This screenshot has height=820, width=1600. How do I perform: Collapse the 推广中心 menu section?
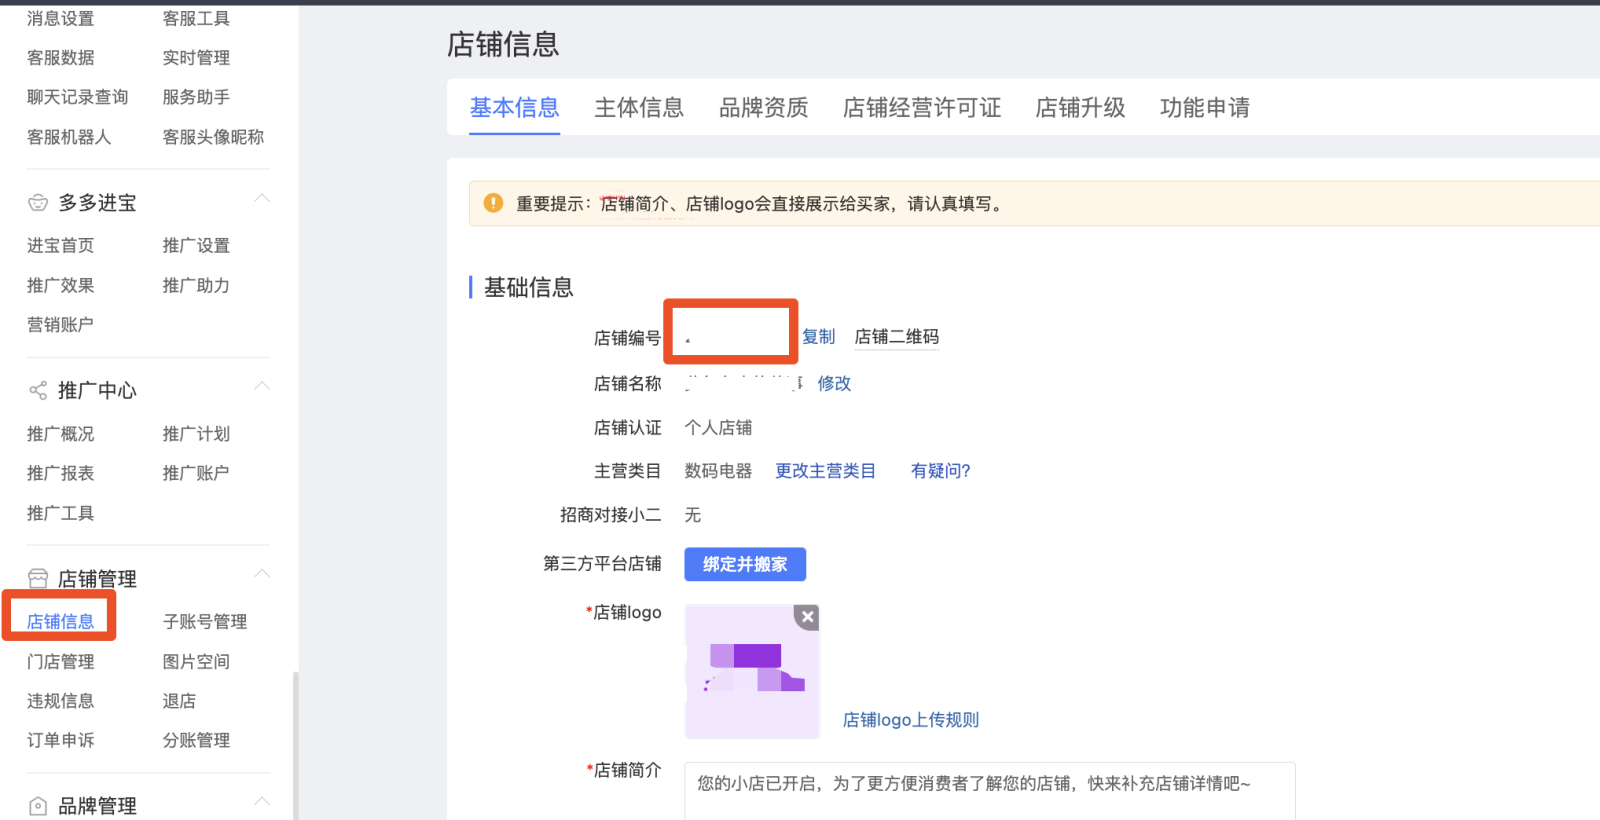pyautogui.click(x=262, y=386)
